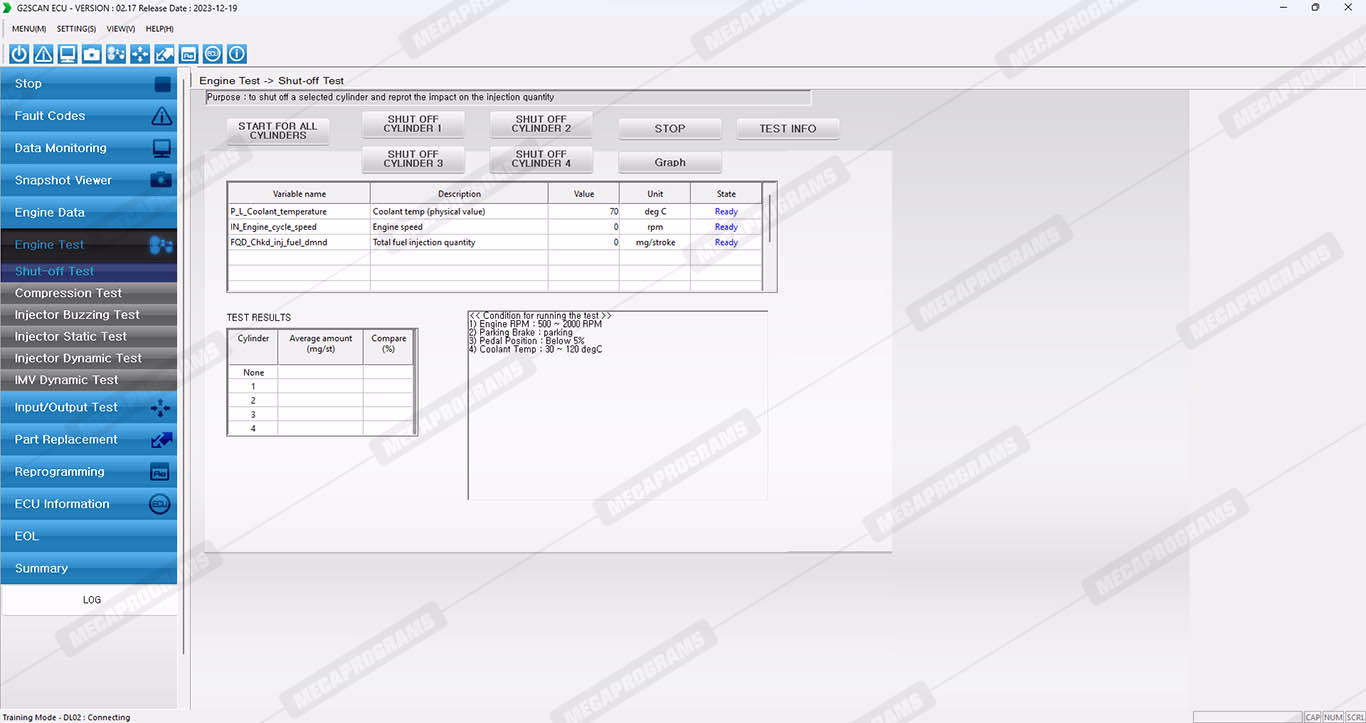Open Summary in the sidebar
The height and width of the screenshot is (723, 1366).
[89, 568]
